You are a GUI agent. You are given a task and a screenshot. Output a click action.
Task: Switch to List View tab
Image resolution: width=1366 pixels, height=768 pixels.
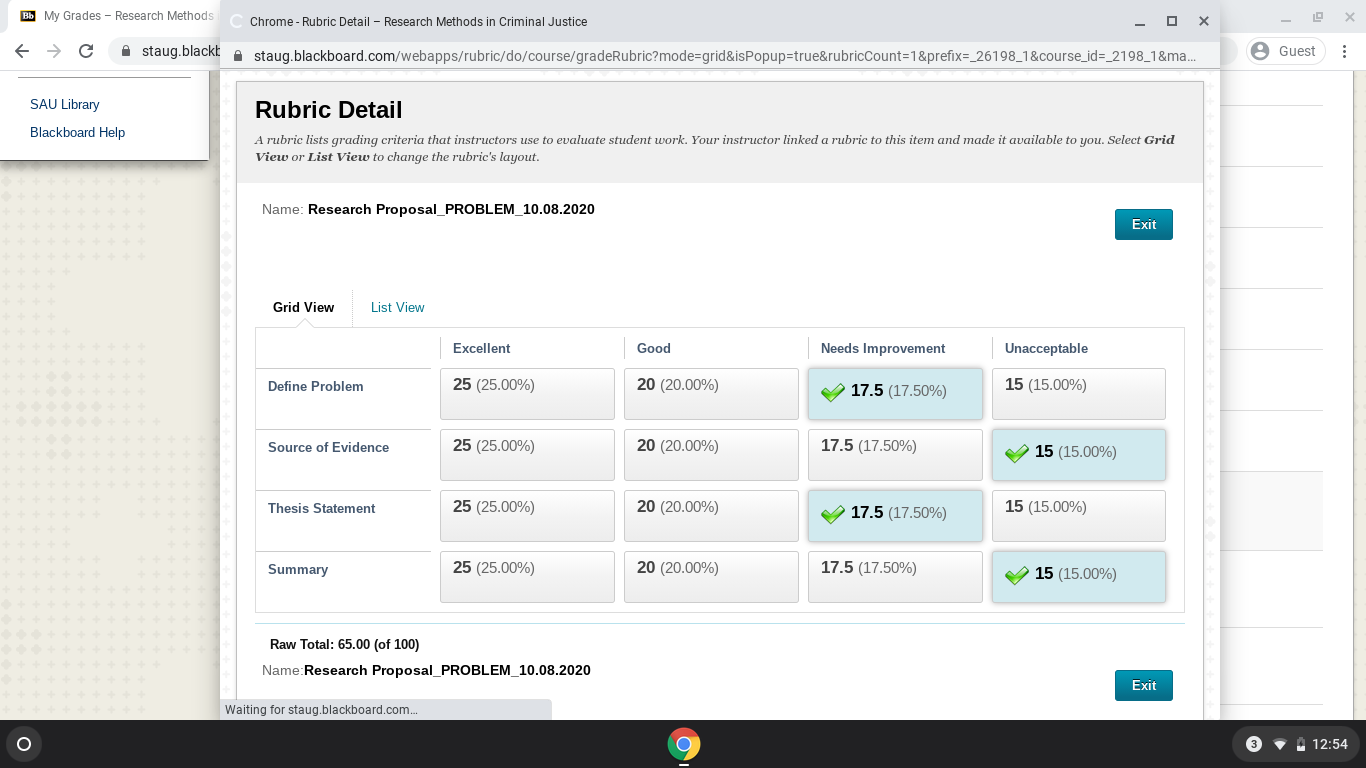[398, 307]
